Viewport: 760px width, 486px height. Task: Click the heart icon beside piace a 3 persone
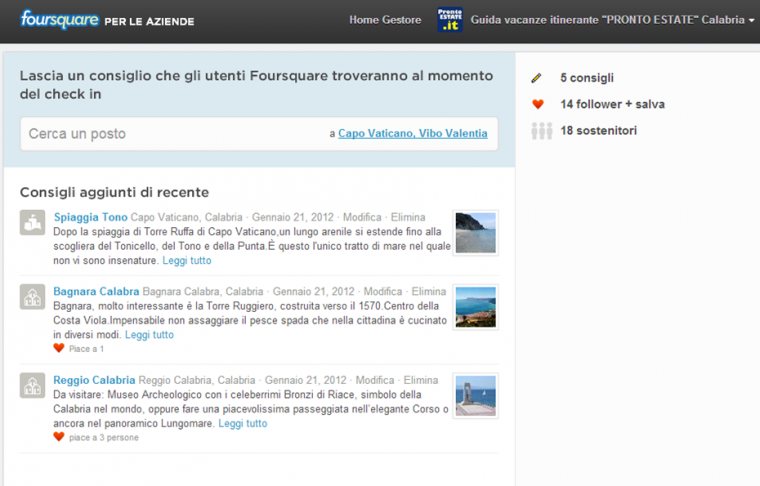[59, 437]
